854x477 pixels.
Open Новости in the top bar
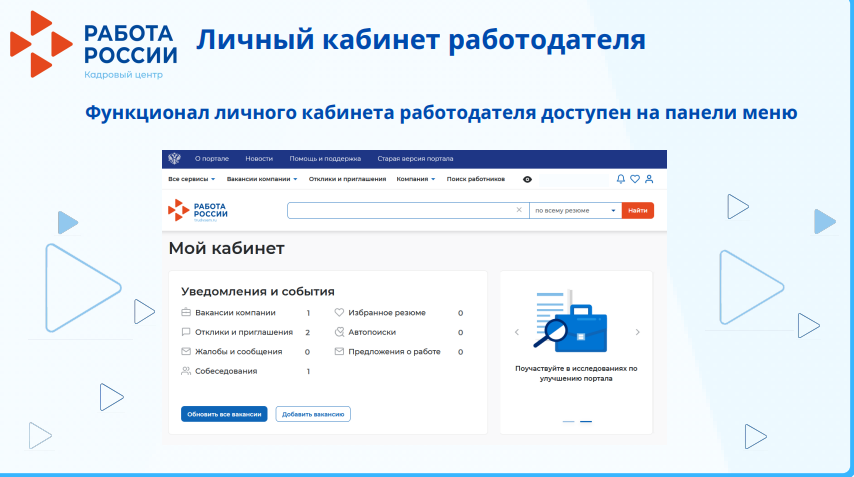tap(259, 158)
